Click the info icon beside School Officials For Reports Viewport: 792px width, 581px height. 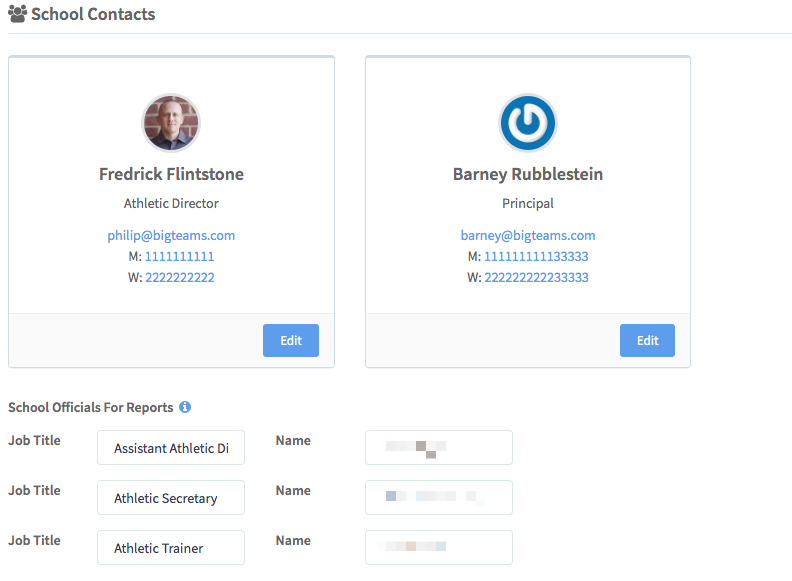185,407
